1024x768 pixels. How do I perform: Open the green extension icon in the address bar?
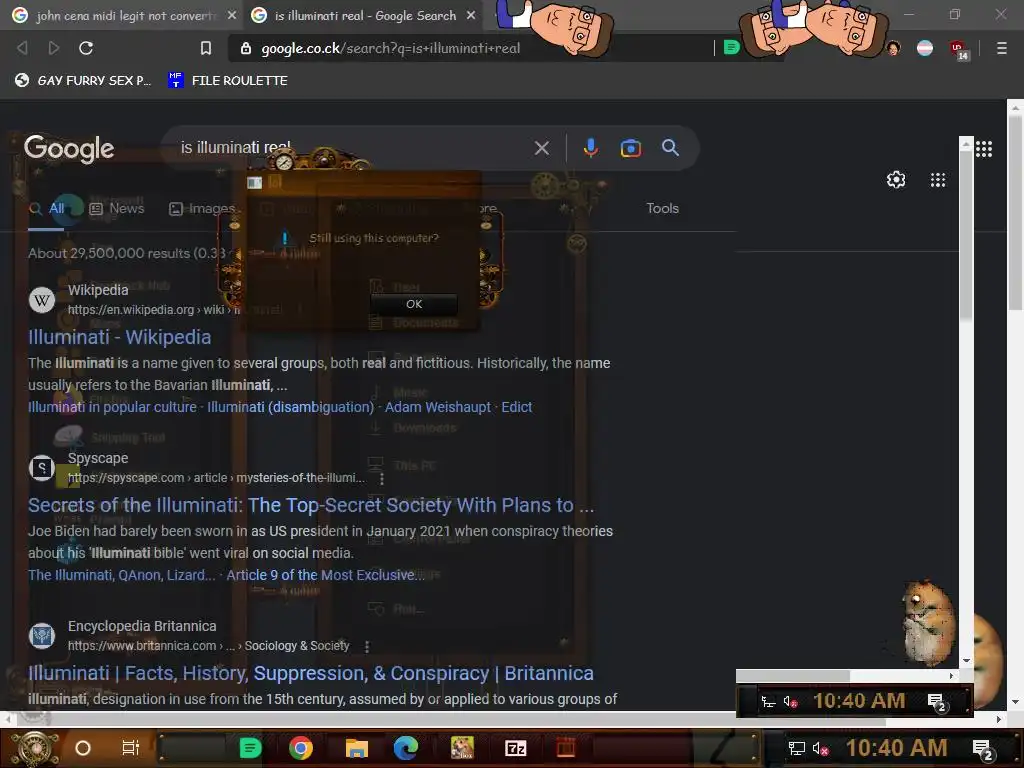(x=731, y=47)
